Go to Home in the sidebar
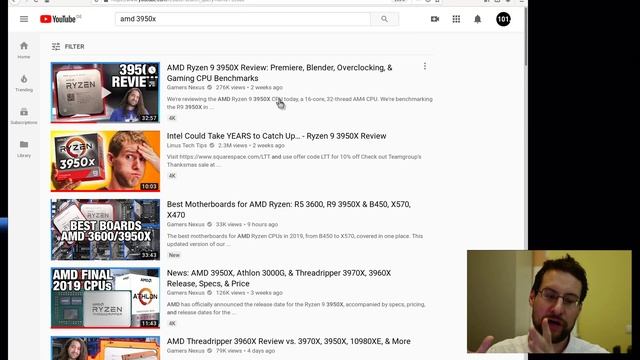Screen dimensions: 640x360 [x=24, y=50]
